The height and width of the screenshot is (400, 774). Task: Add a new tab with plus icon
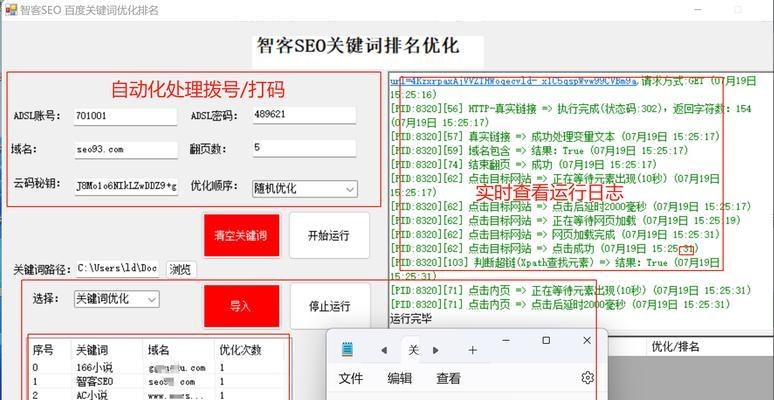[x=473, y=350]
